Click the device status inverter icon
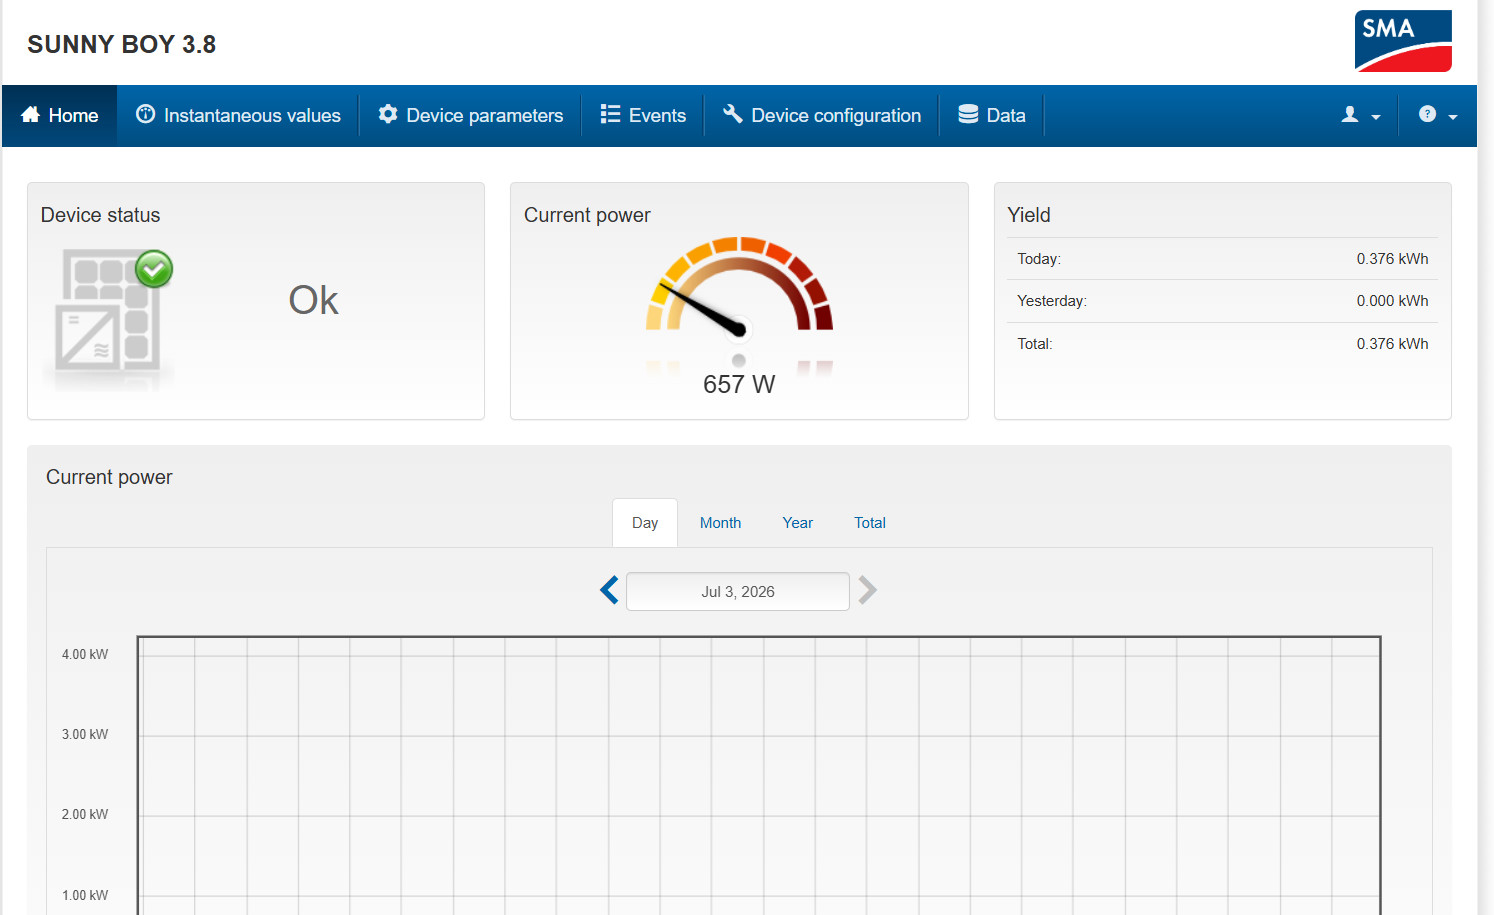 pos(109,315)
